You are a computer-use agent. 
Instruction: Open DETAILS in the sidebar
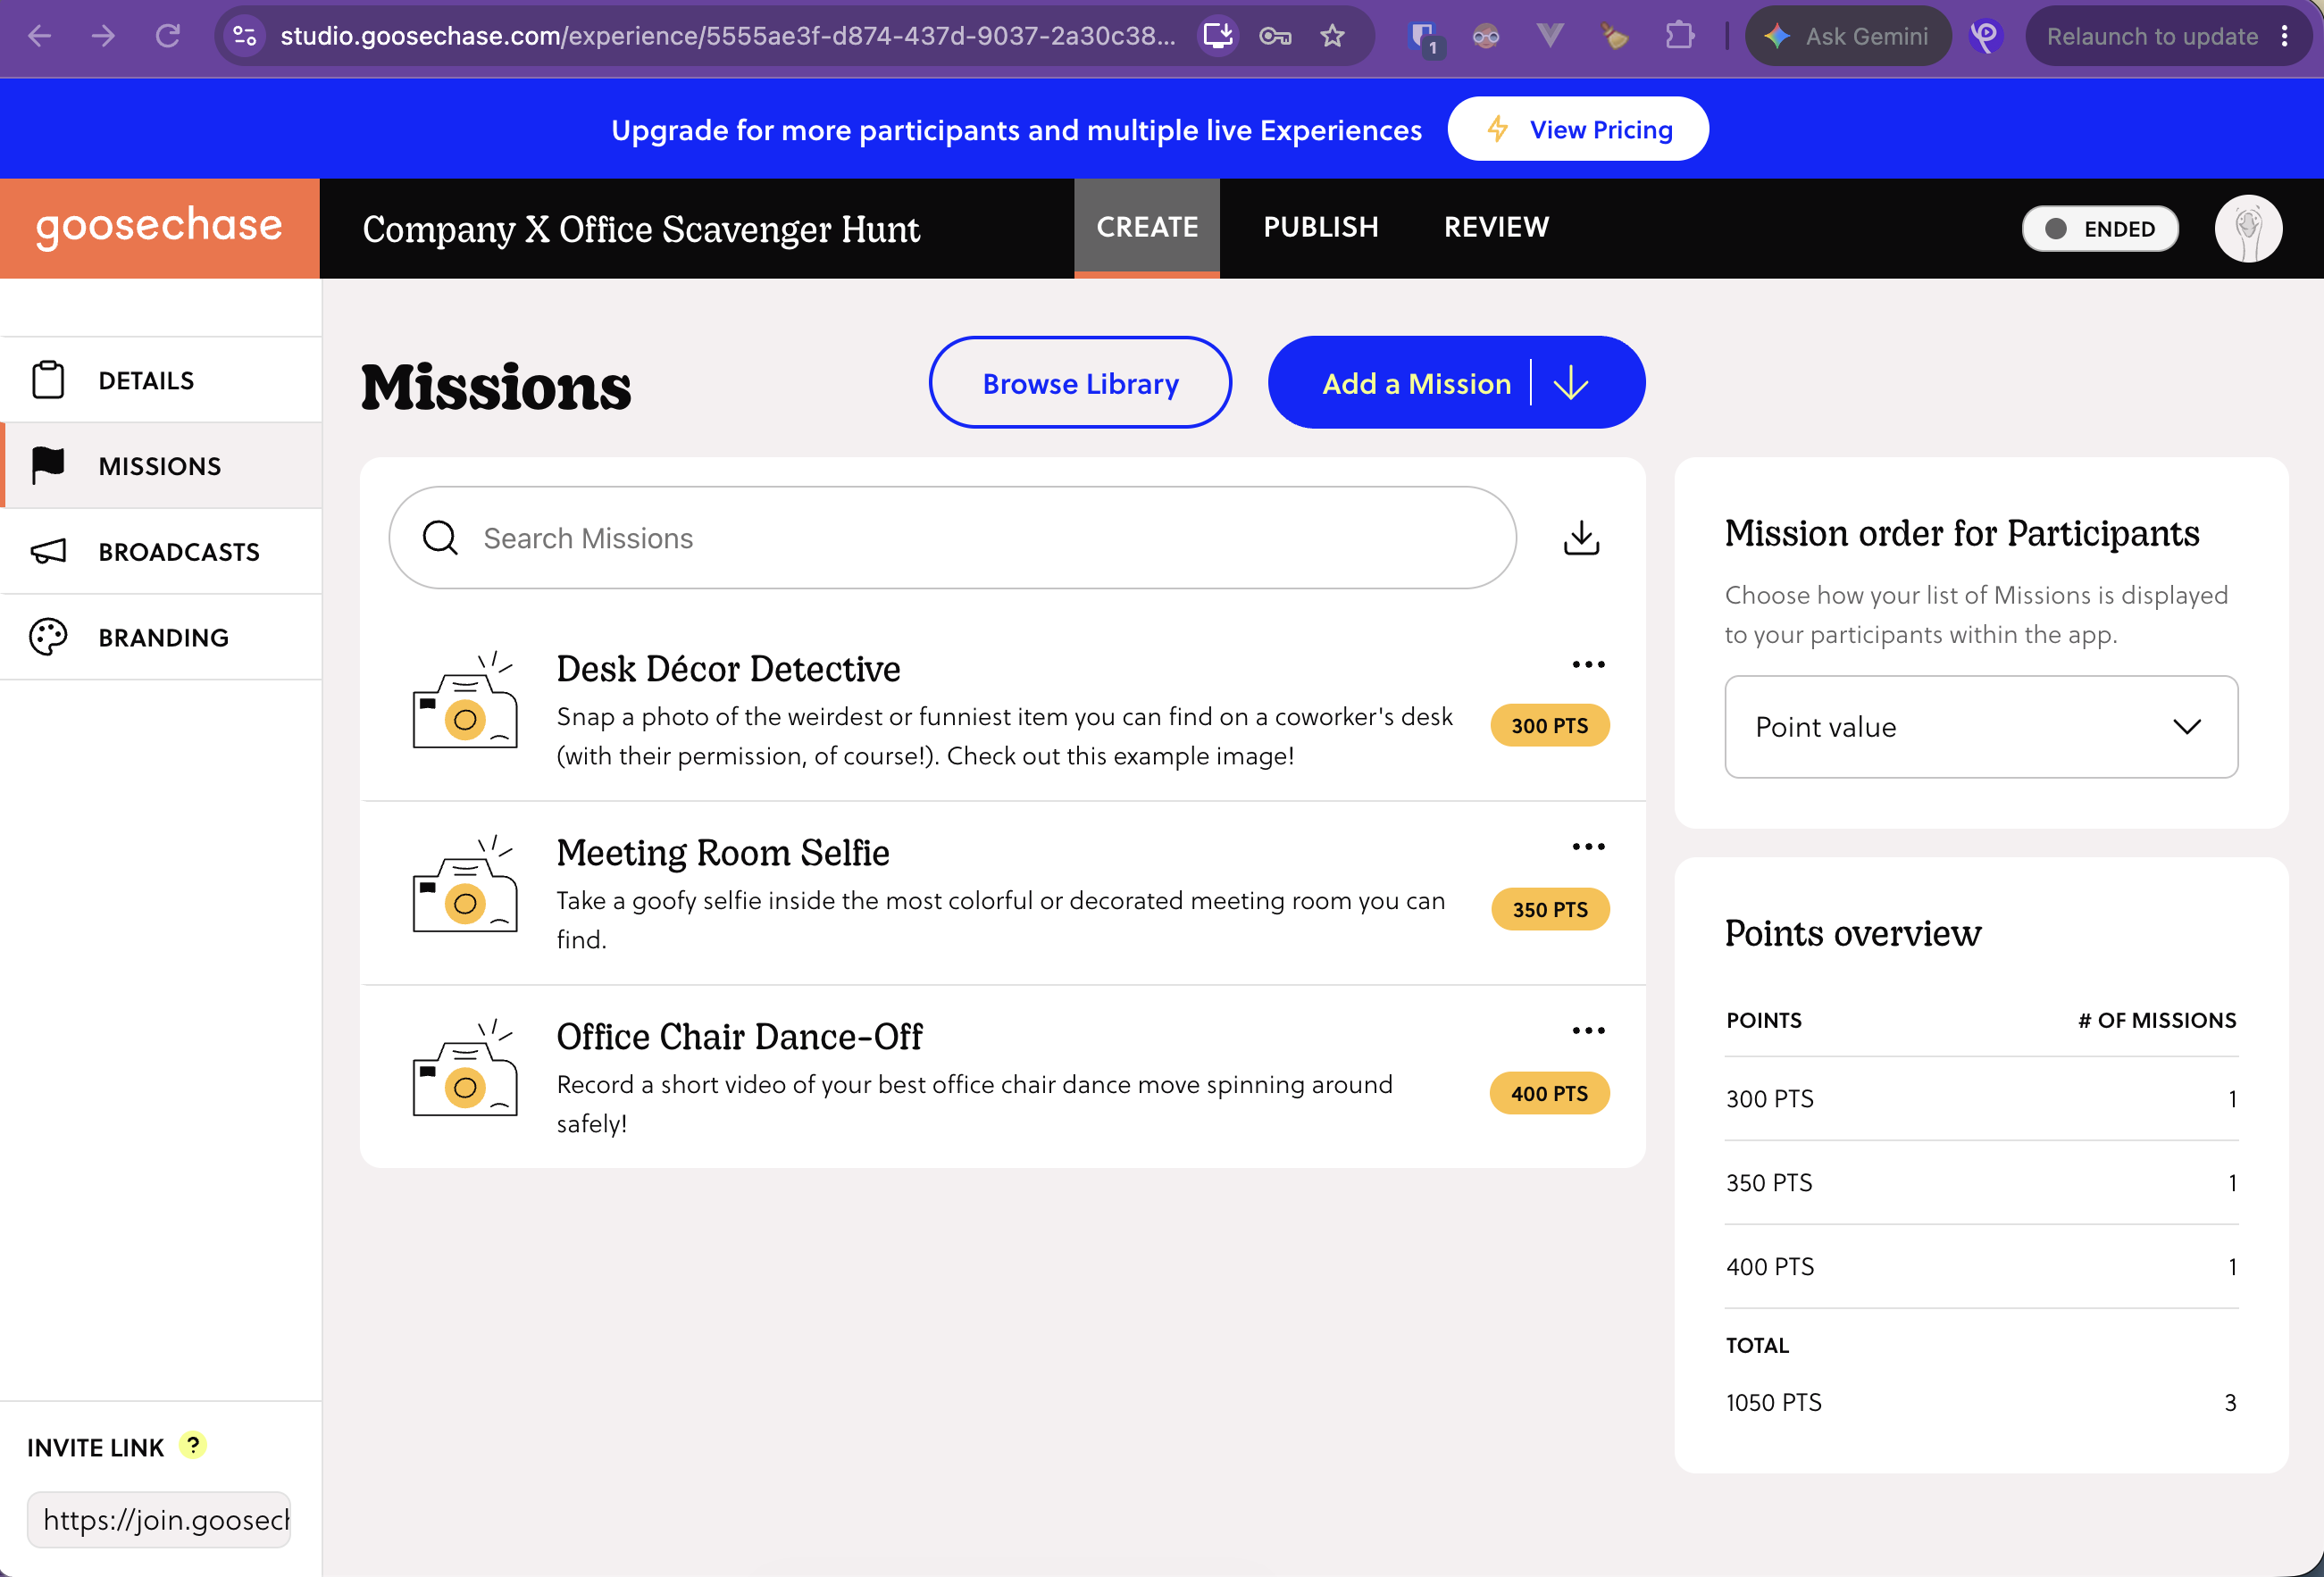161,380
